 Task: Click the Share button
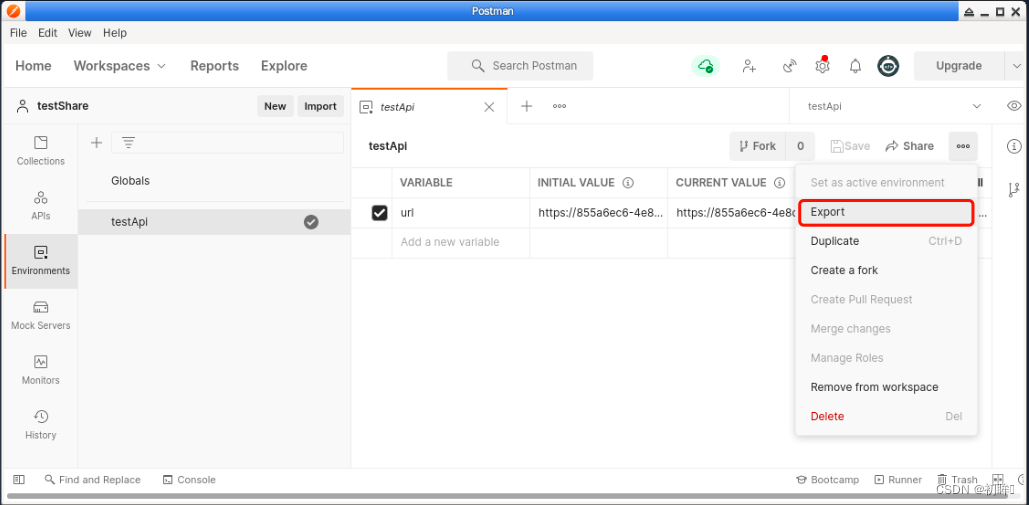tap(910, 146)
